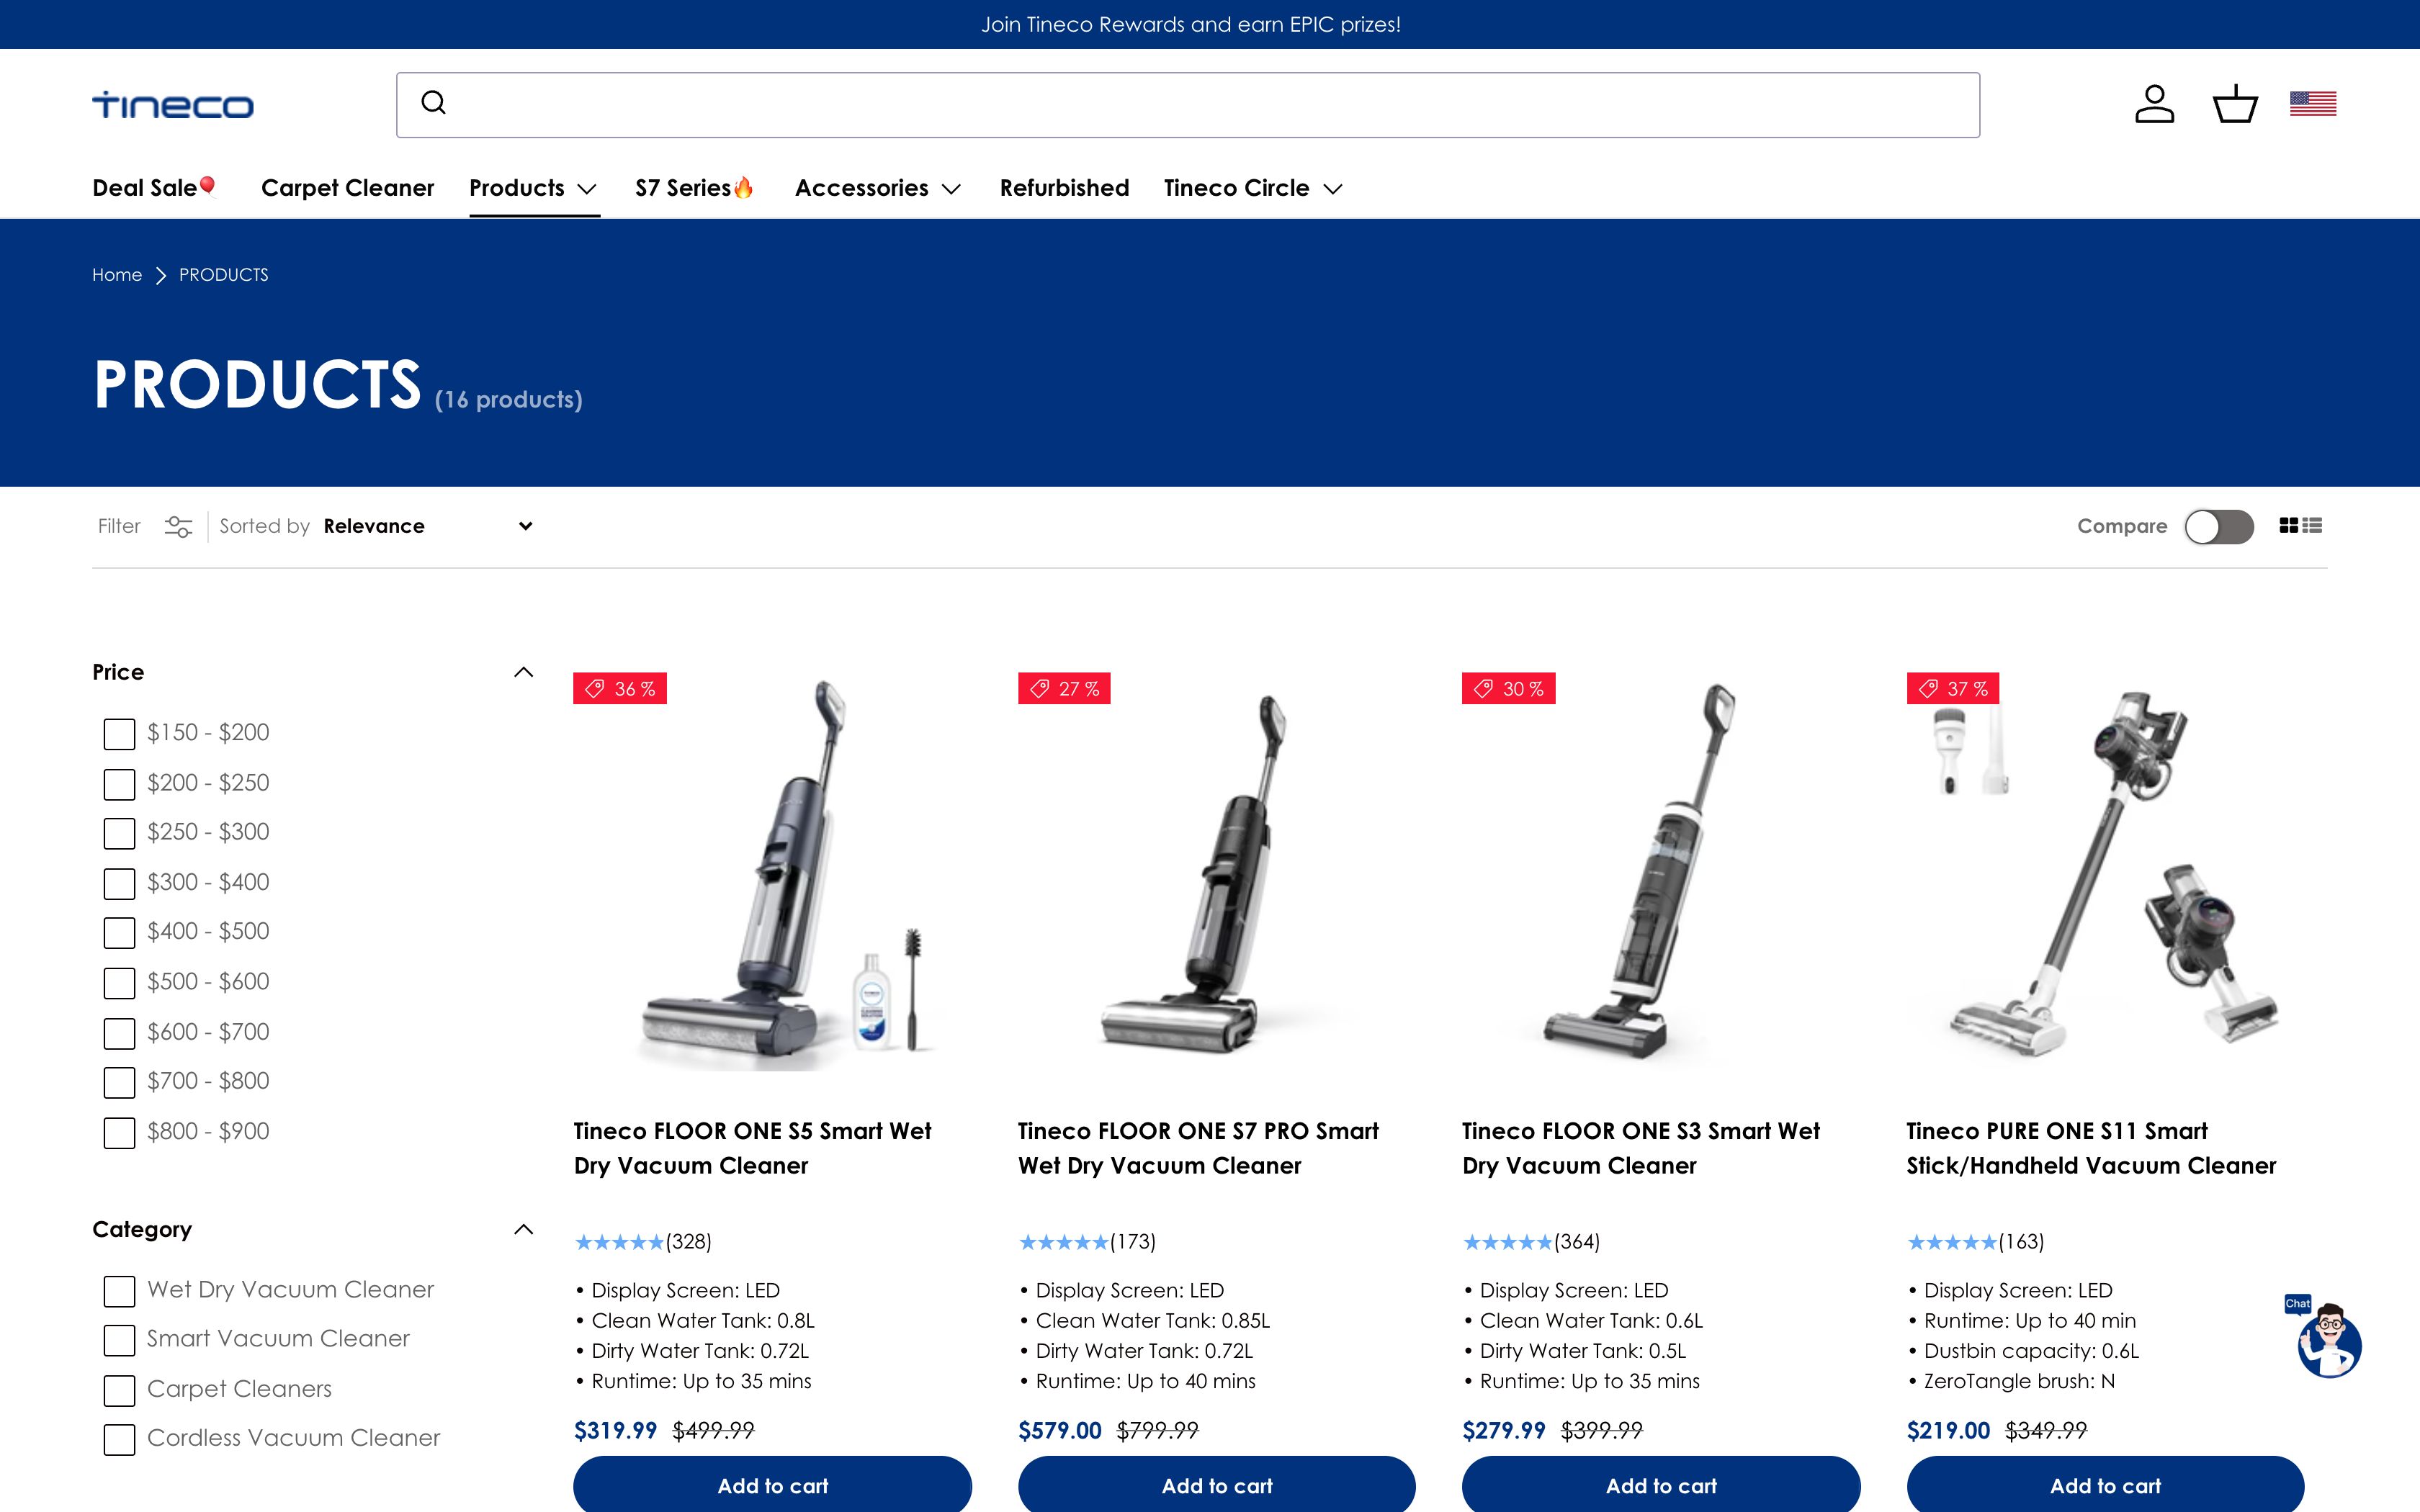The height and width of the screenshot is (1512, 2420).
Task: Open the shopping basket icon
Action: 2235,104
